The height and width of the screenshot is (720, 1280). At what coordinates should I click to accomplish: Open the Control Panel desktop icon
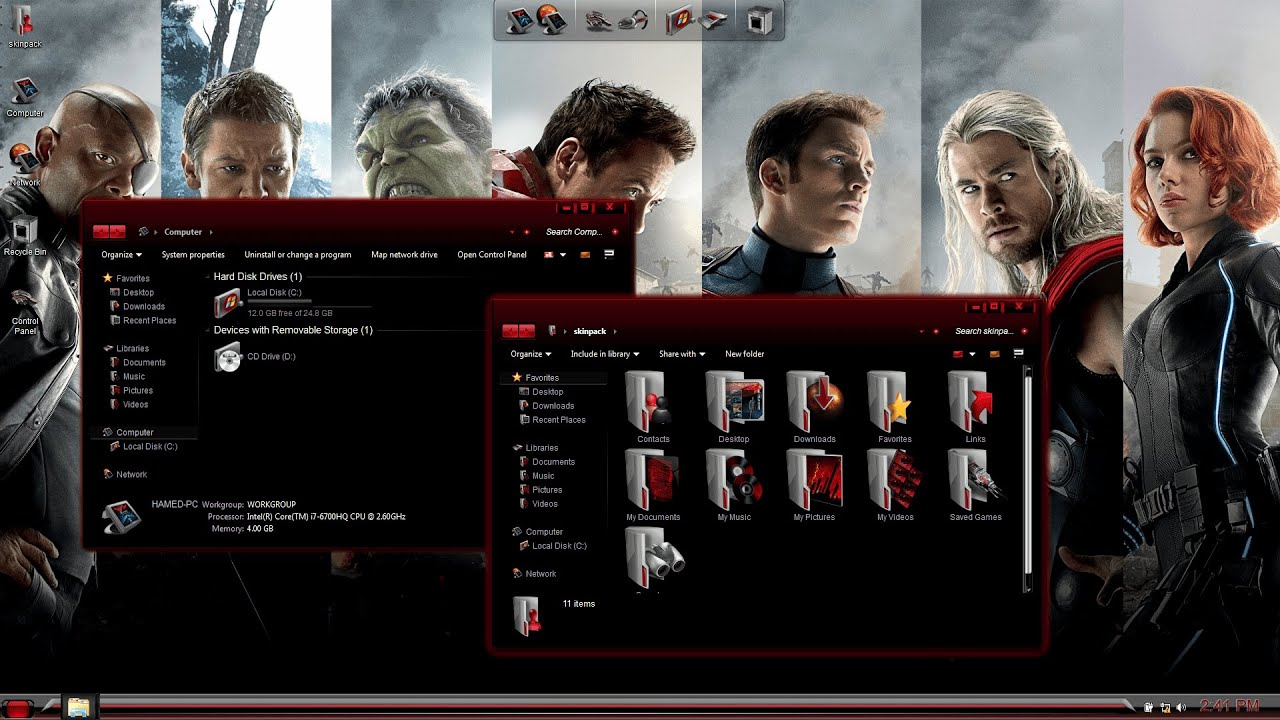[x=25, y=311]
